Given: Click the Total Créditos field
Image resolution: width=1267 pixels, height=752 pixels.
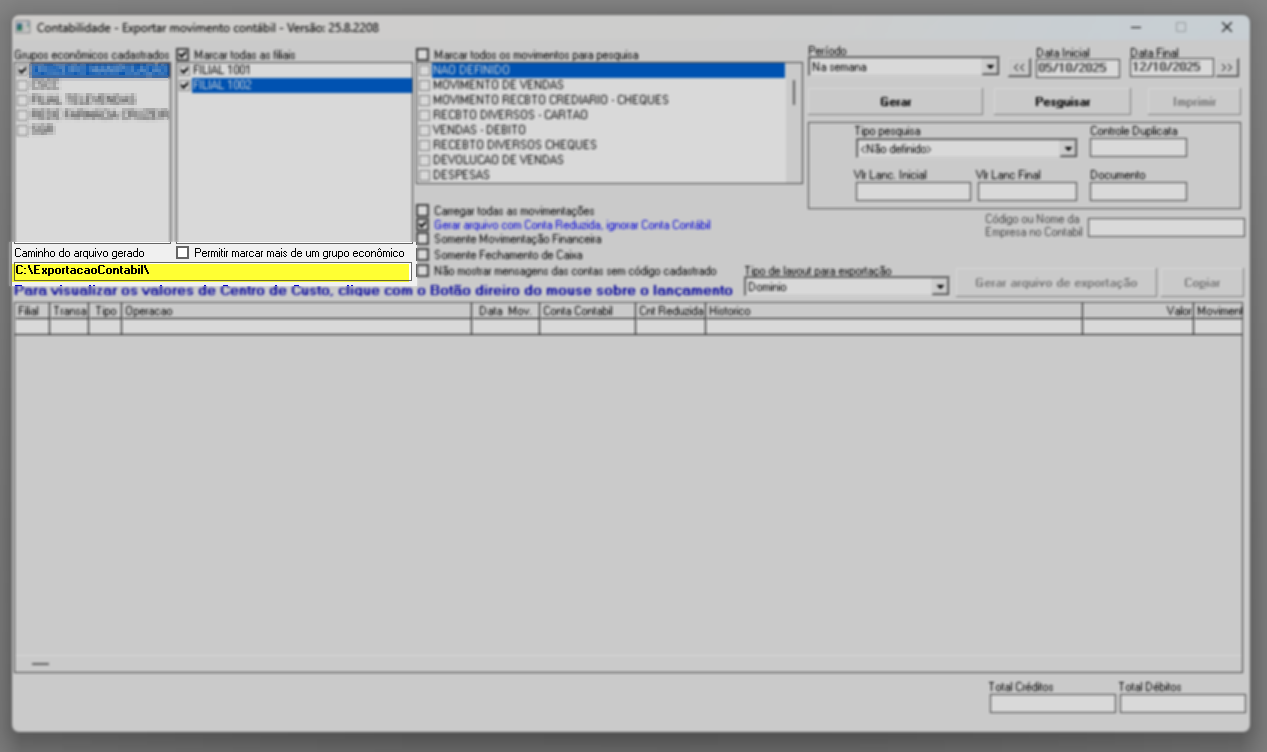Looking at the screenshot, I should tap(1052, 704).
